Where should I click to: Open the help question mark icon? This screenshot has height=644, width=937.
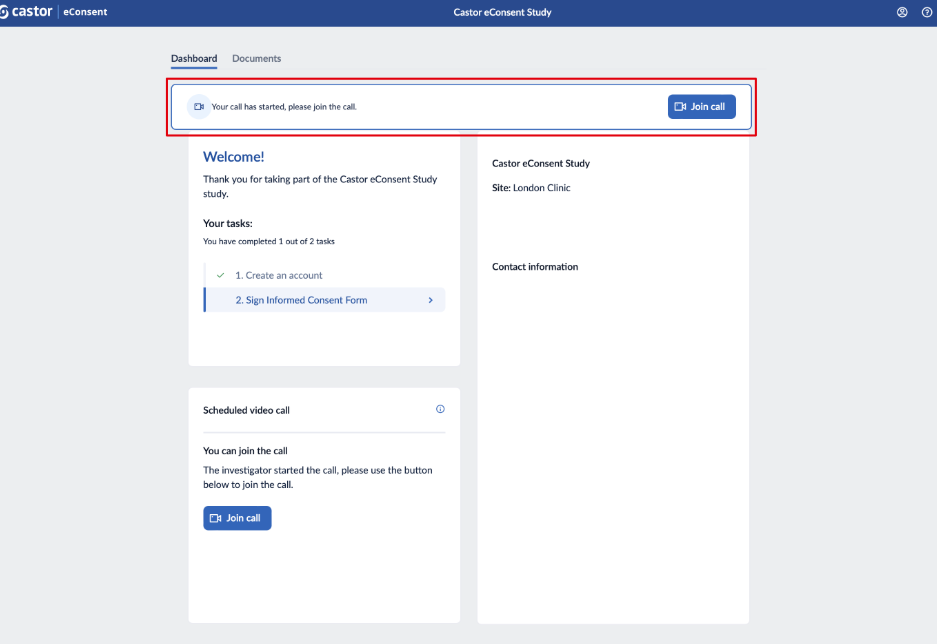coord(927,12)
